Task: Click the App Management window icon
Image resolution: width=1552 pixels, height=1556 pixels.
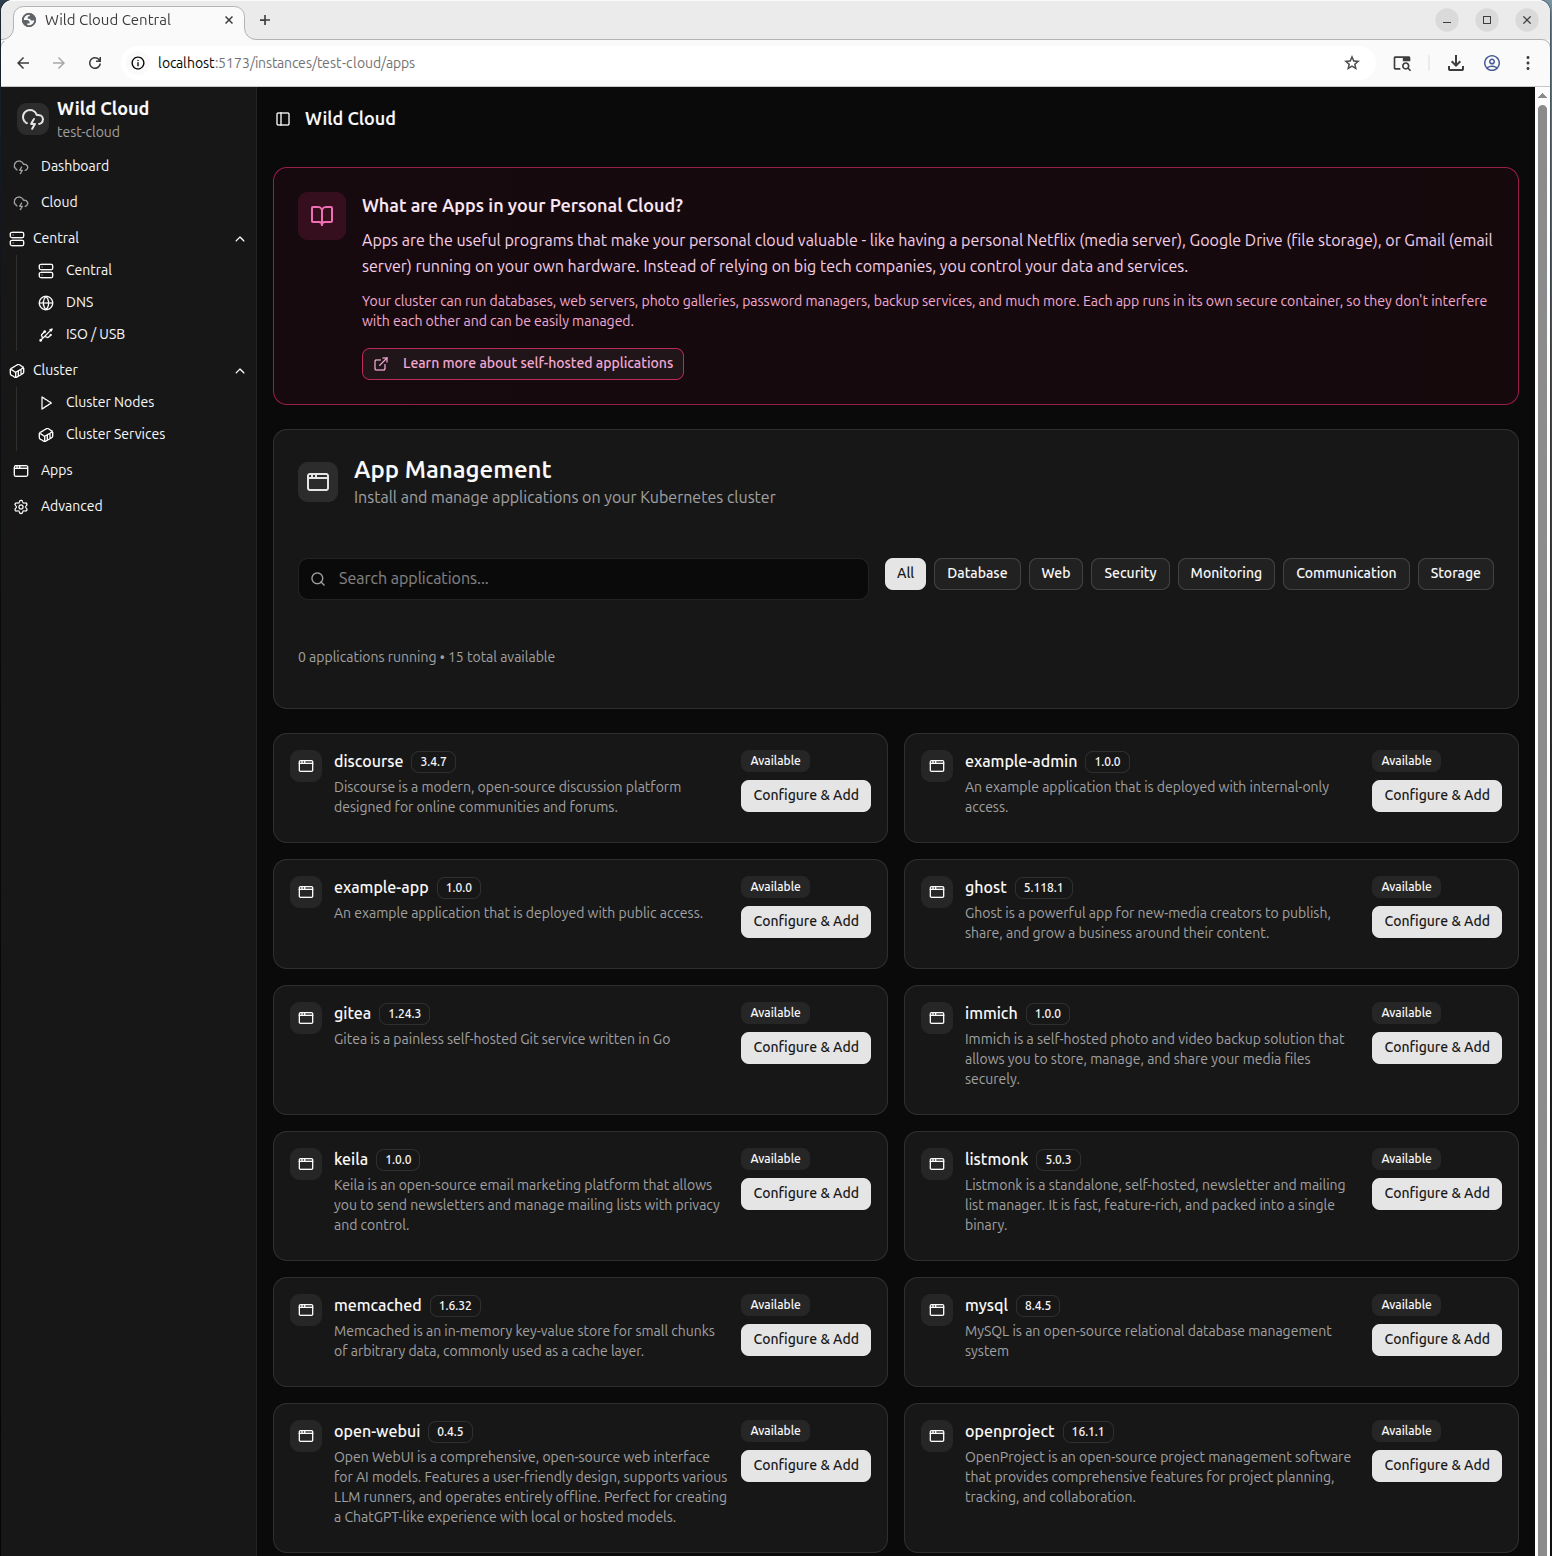Action: tap(318, 482)
